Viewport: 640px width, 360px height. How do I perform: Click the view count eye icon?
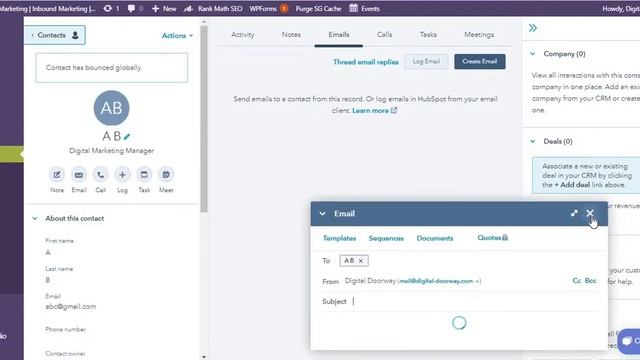[111, 8]
